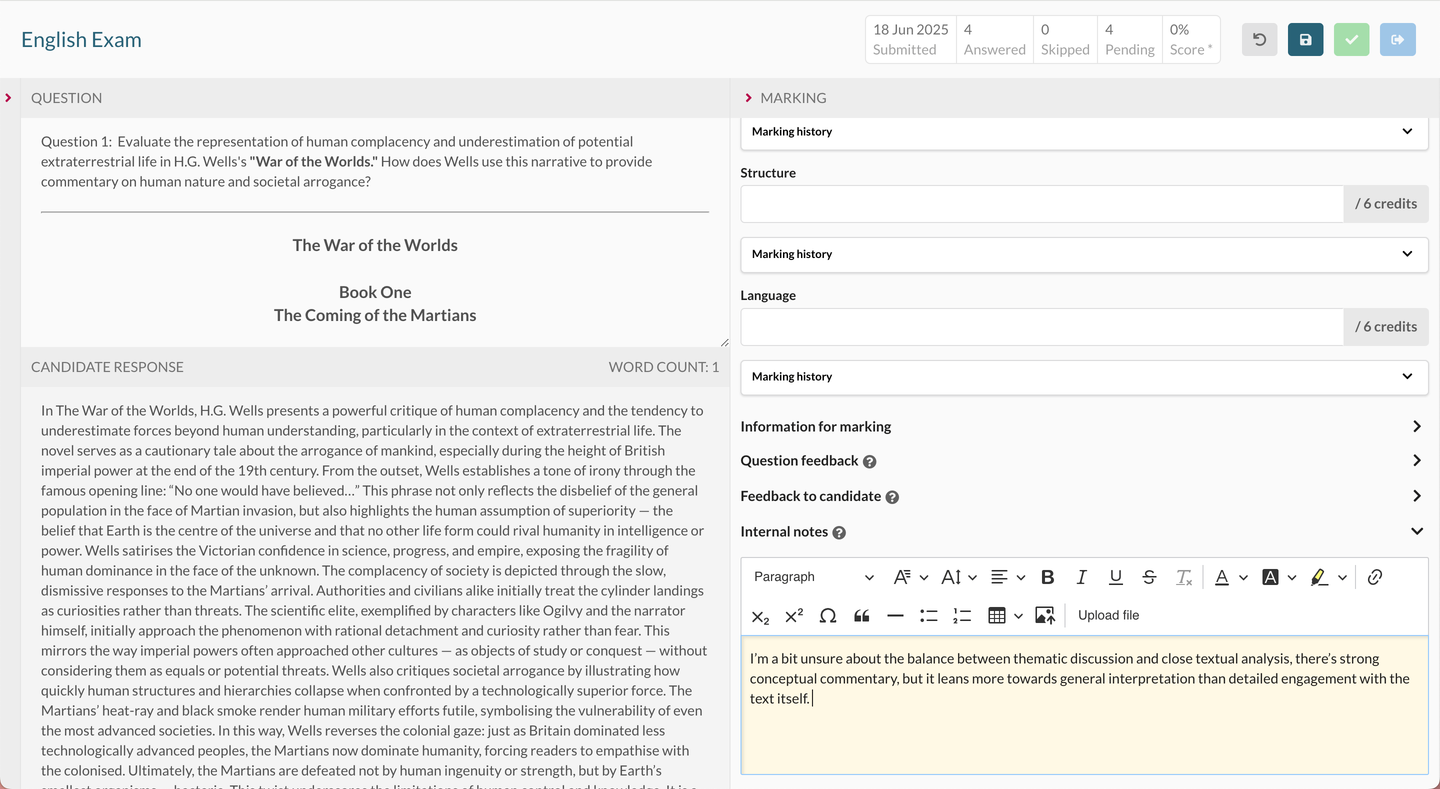Screen dimensions: 1440x789
Task: Insert a horizontal line in notes
Action: coord(895,616)
